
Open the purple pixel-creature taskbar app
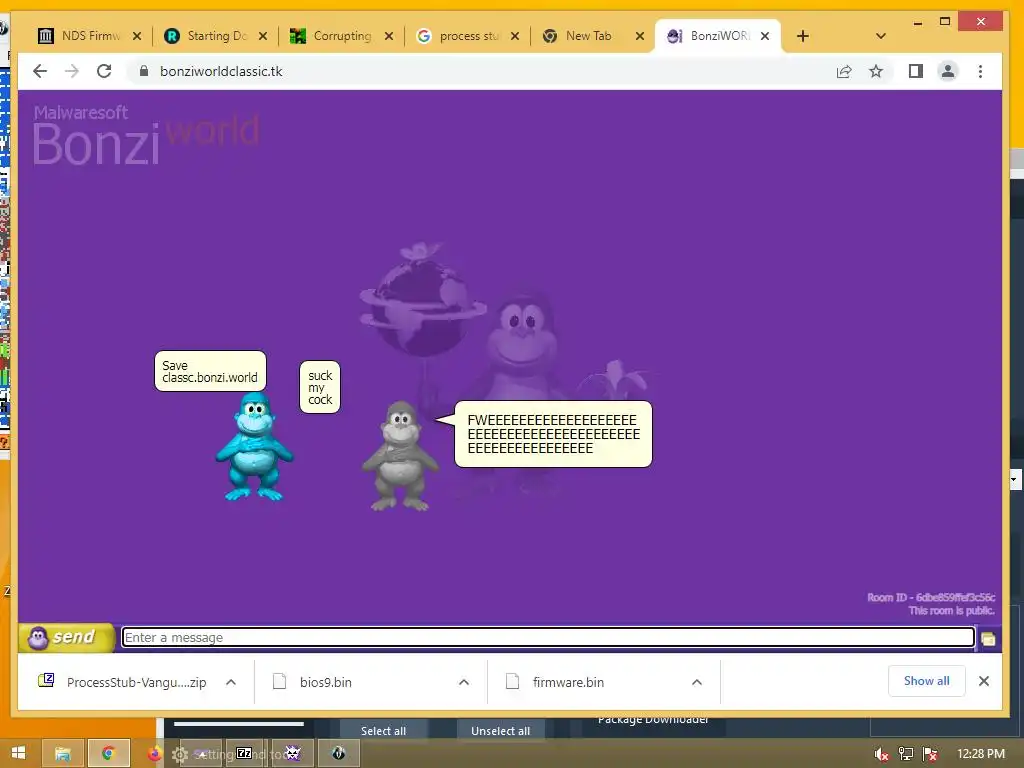pos(293,754)
